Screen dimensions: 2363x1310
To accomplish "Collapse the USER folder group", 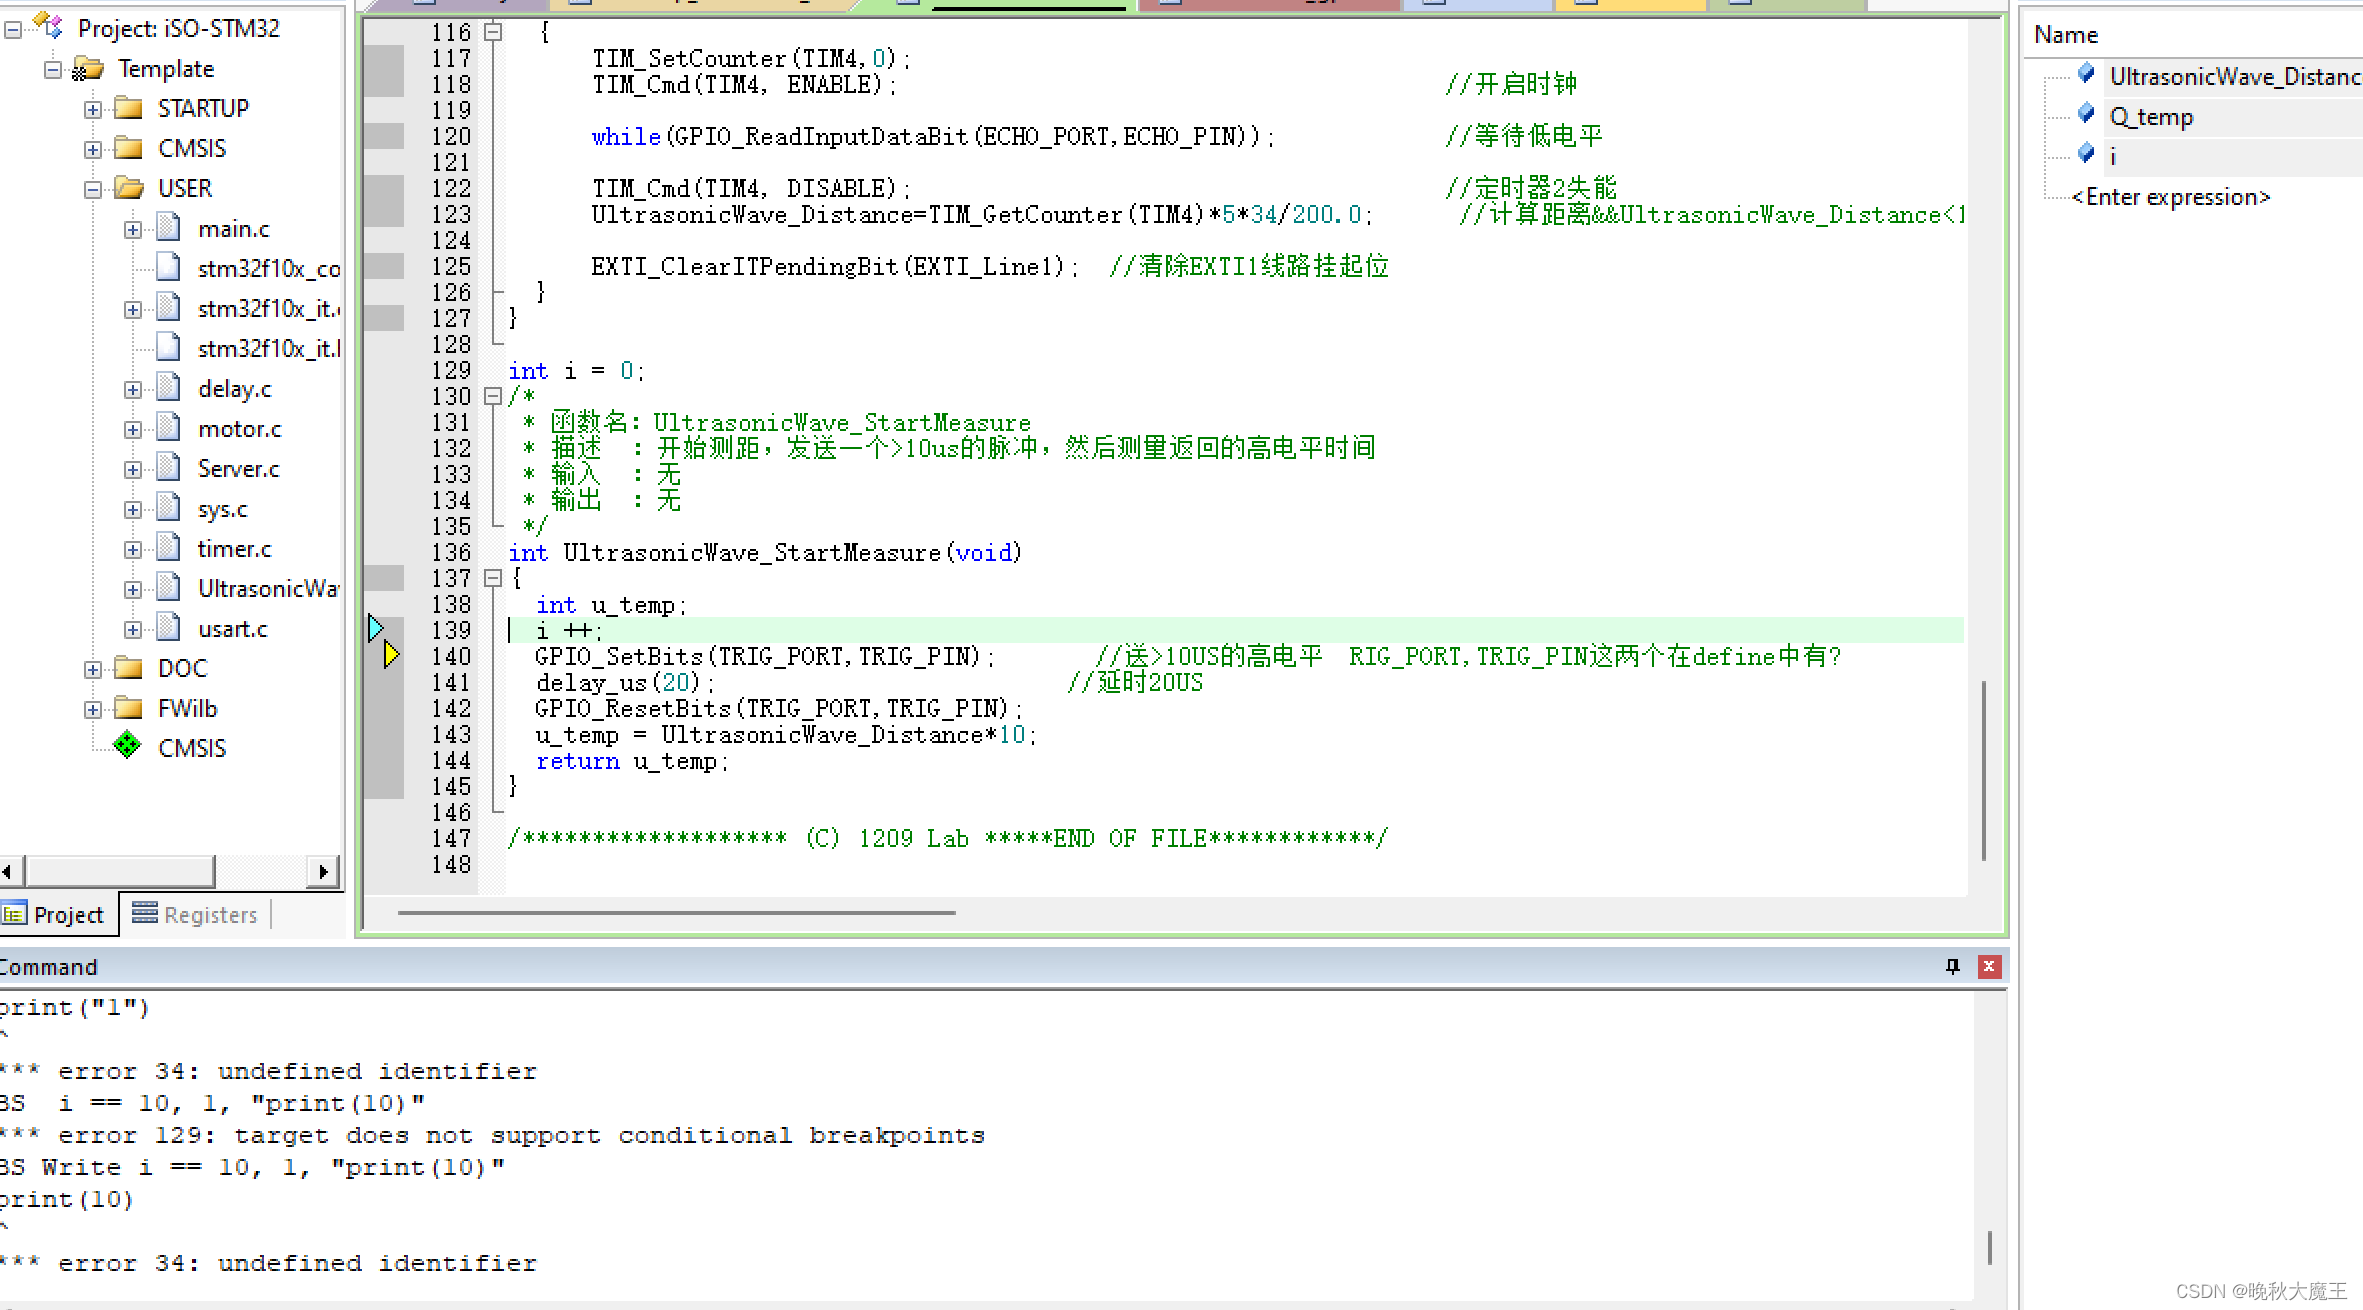I will coord(93,189).
